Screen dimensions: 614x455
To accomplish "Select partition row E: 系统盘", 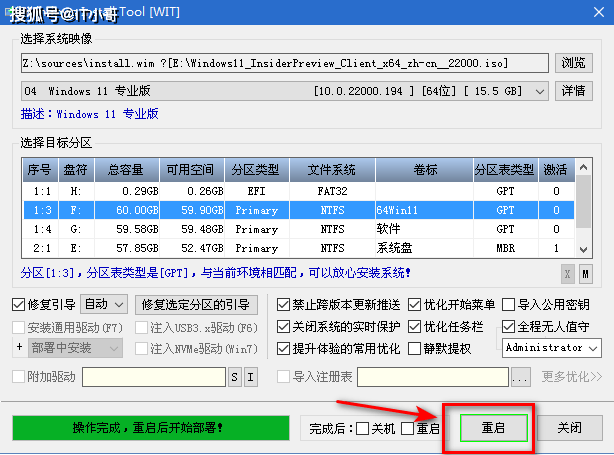I will [298, 248].
